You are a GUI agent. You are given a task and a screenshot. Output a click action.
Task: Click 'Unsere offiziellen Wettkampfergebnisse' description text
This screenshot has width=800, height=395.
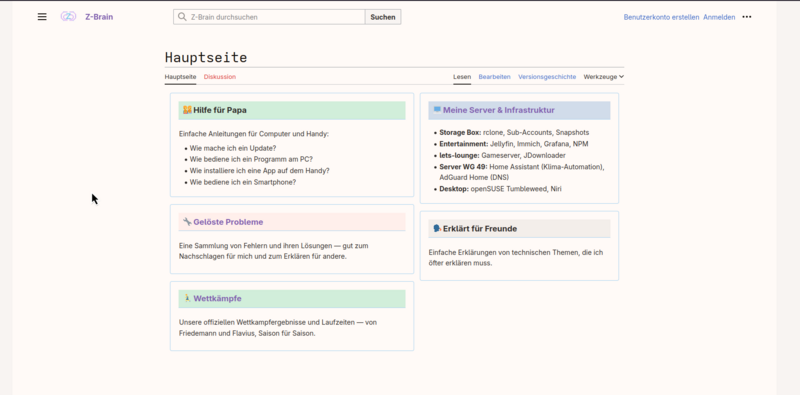[278, 328]
